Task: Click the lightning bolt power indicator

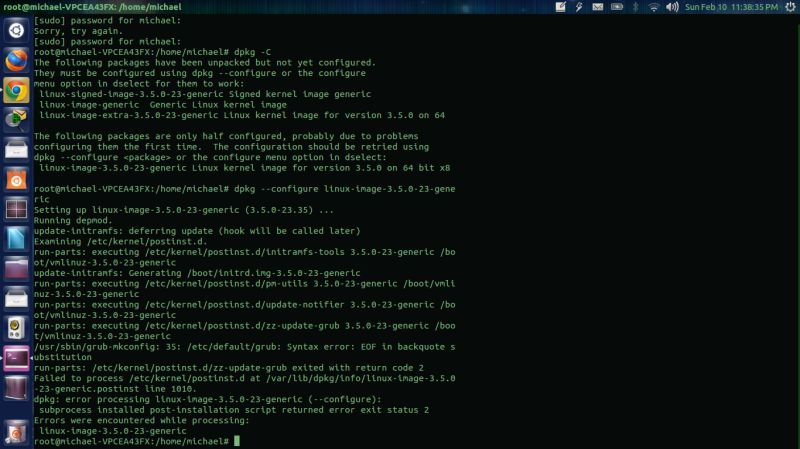Action: point(579,7)
